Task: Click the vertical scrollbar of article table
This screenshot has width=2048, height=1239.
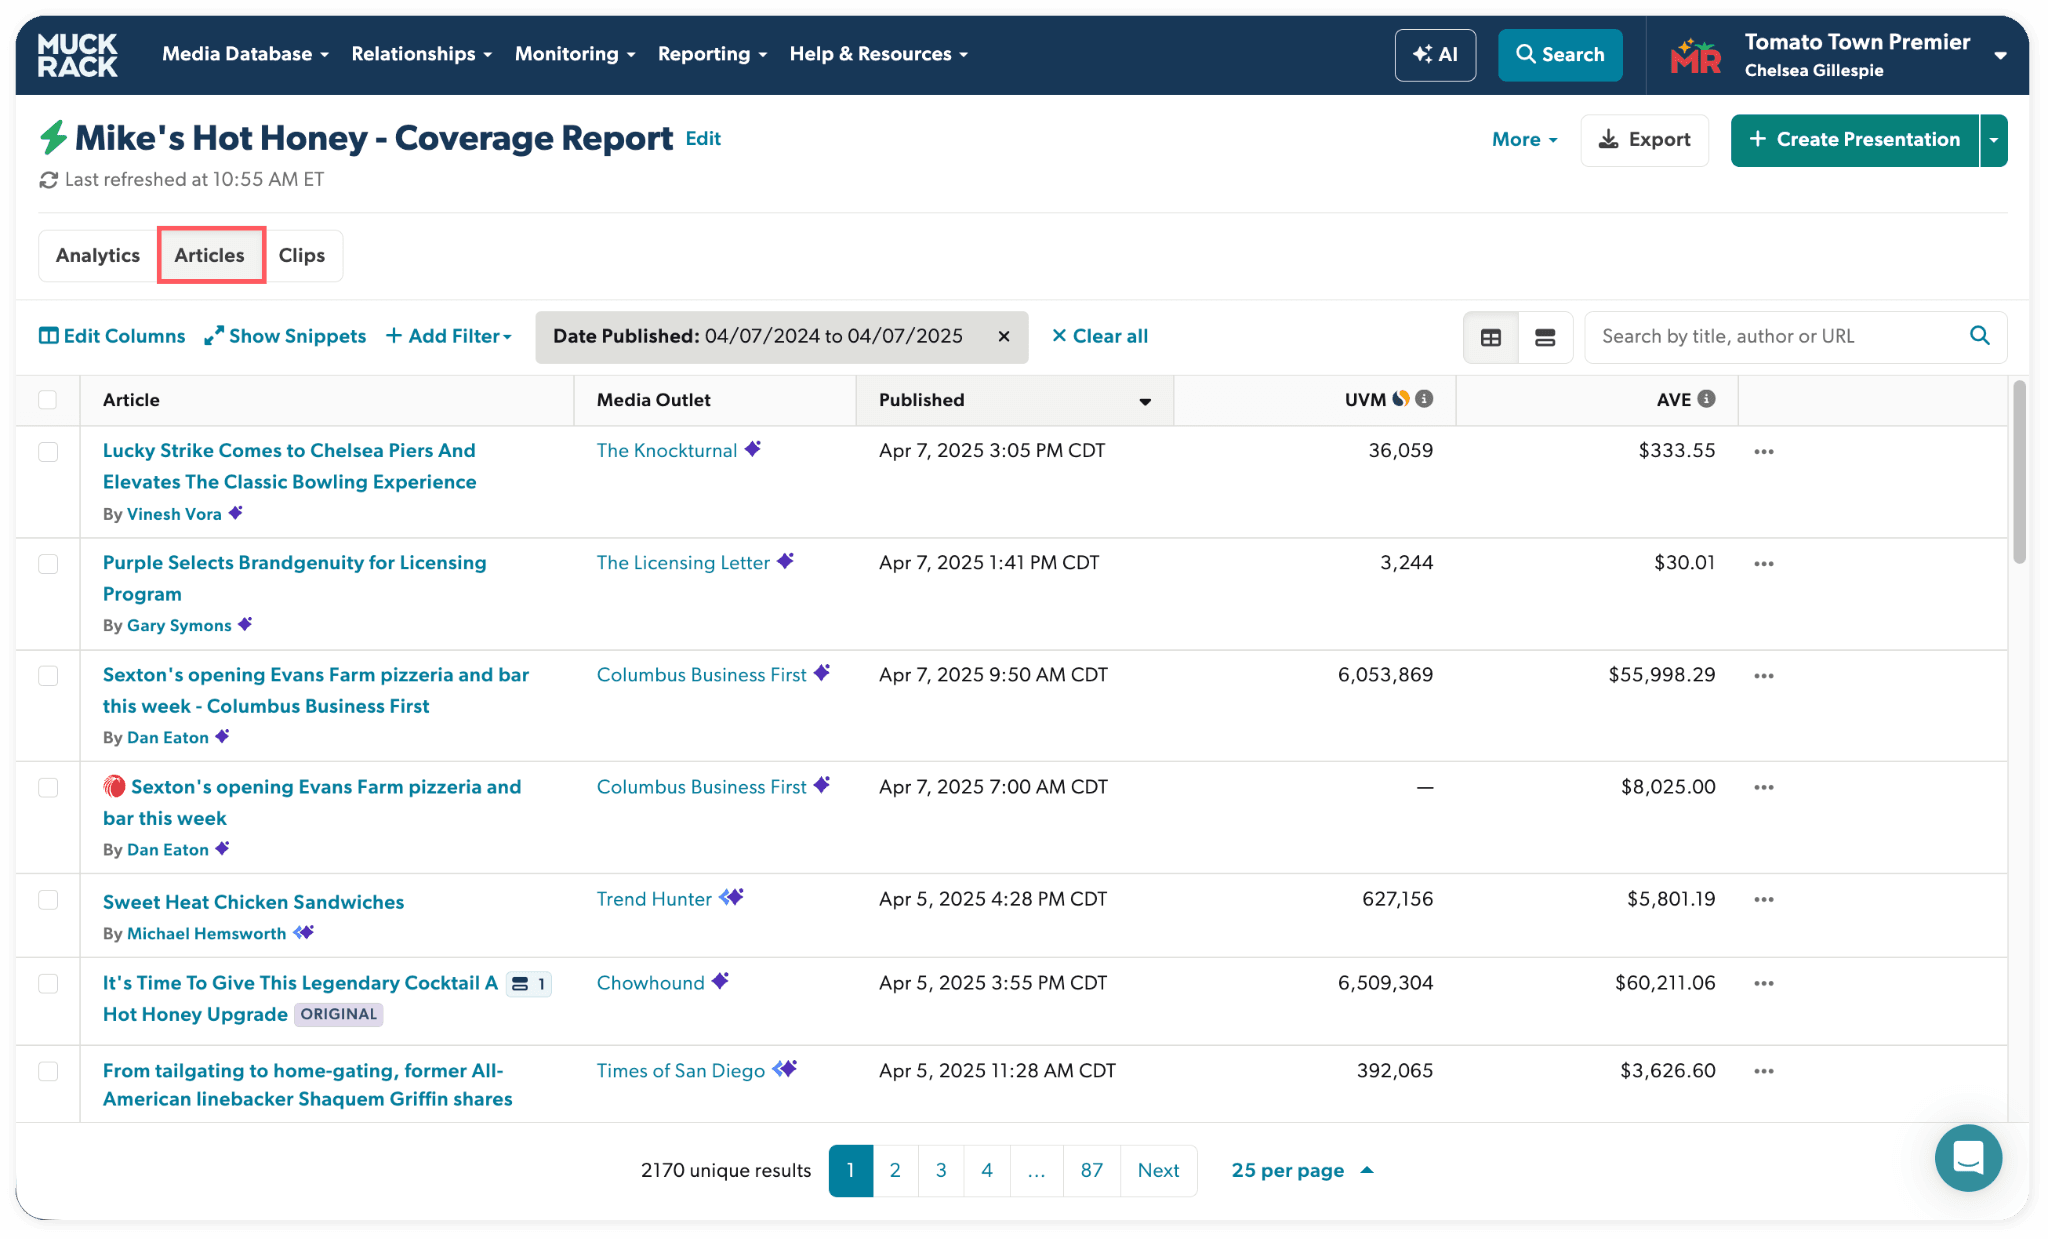Action: point(2019,472)
